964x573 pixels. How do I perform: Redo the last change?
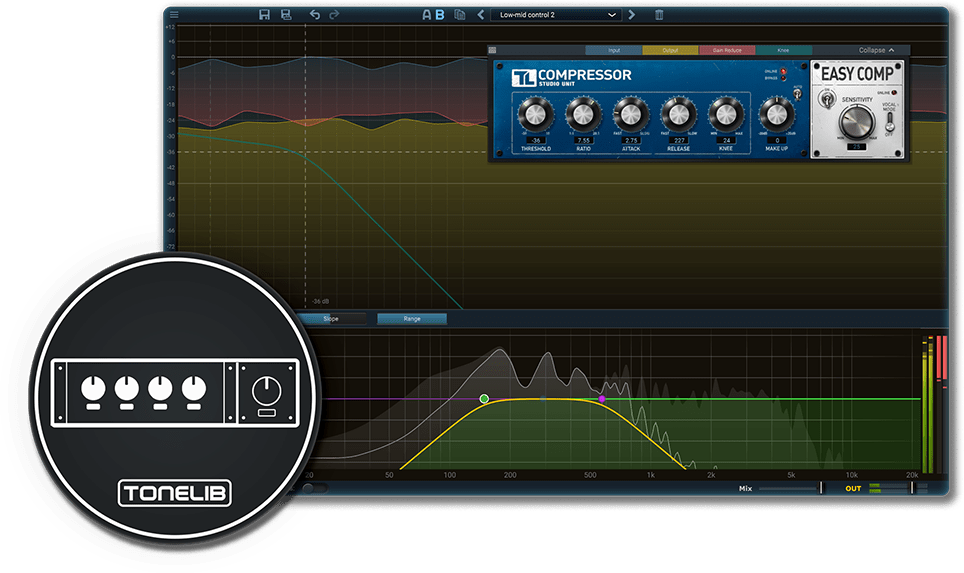click(x=334, y=15)
